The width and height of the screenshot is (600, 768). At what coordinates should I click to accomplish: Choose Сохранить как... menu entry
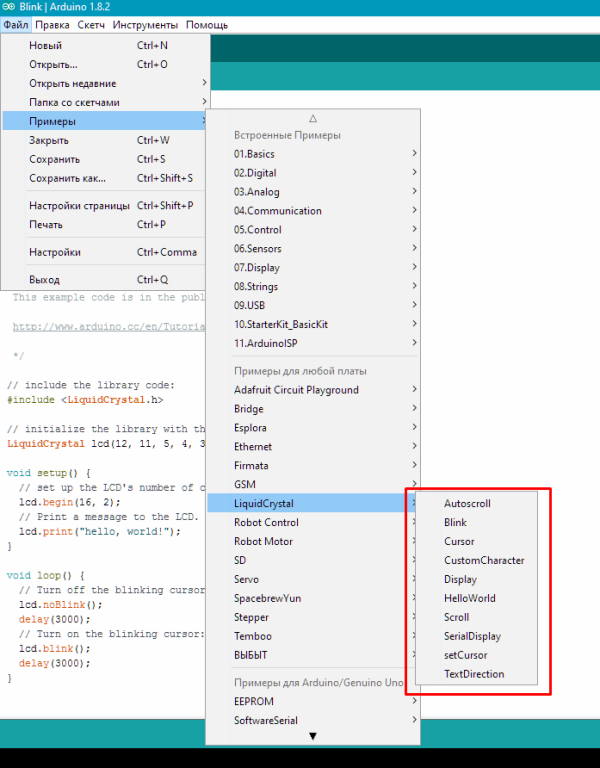106,178
